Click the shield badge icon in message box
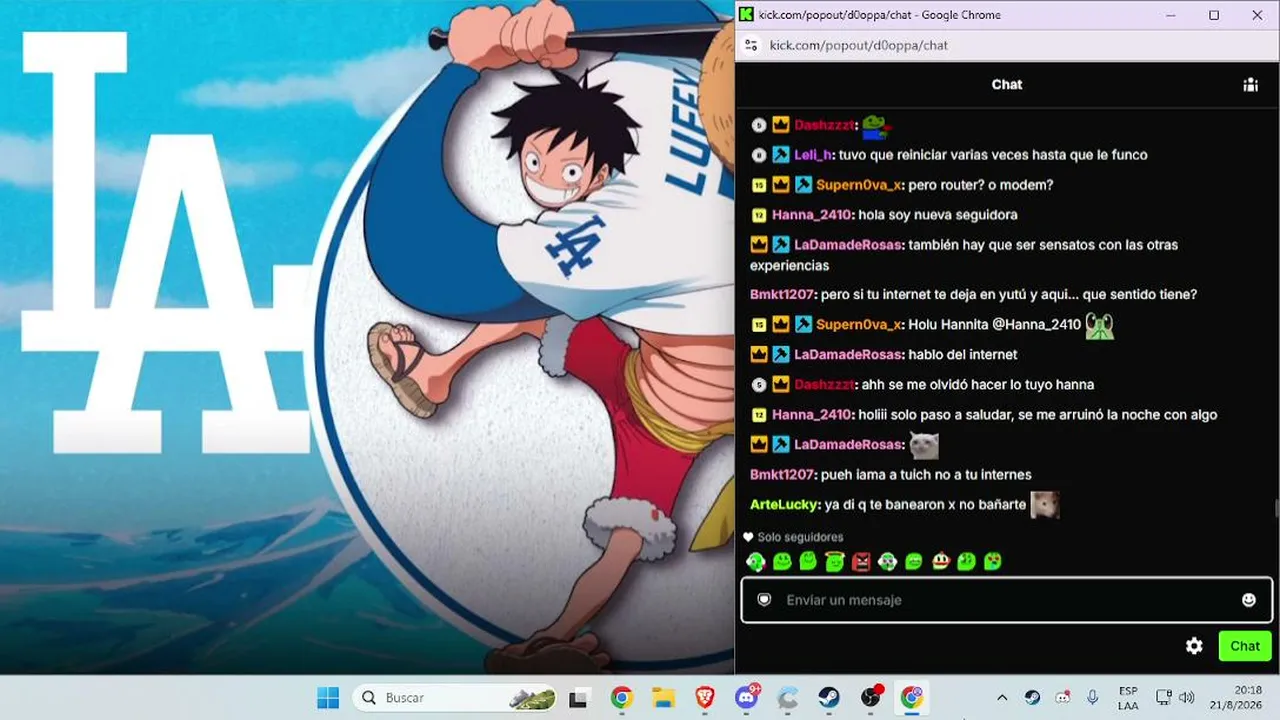The image size is (1280, 720). (x=764, y=600)
